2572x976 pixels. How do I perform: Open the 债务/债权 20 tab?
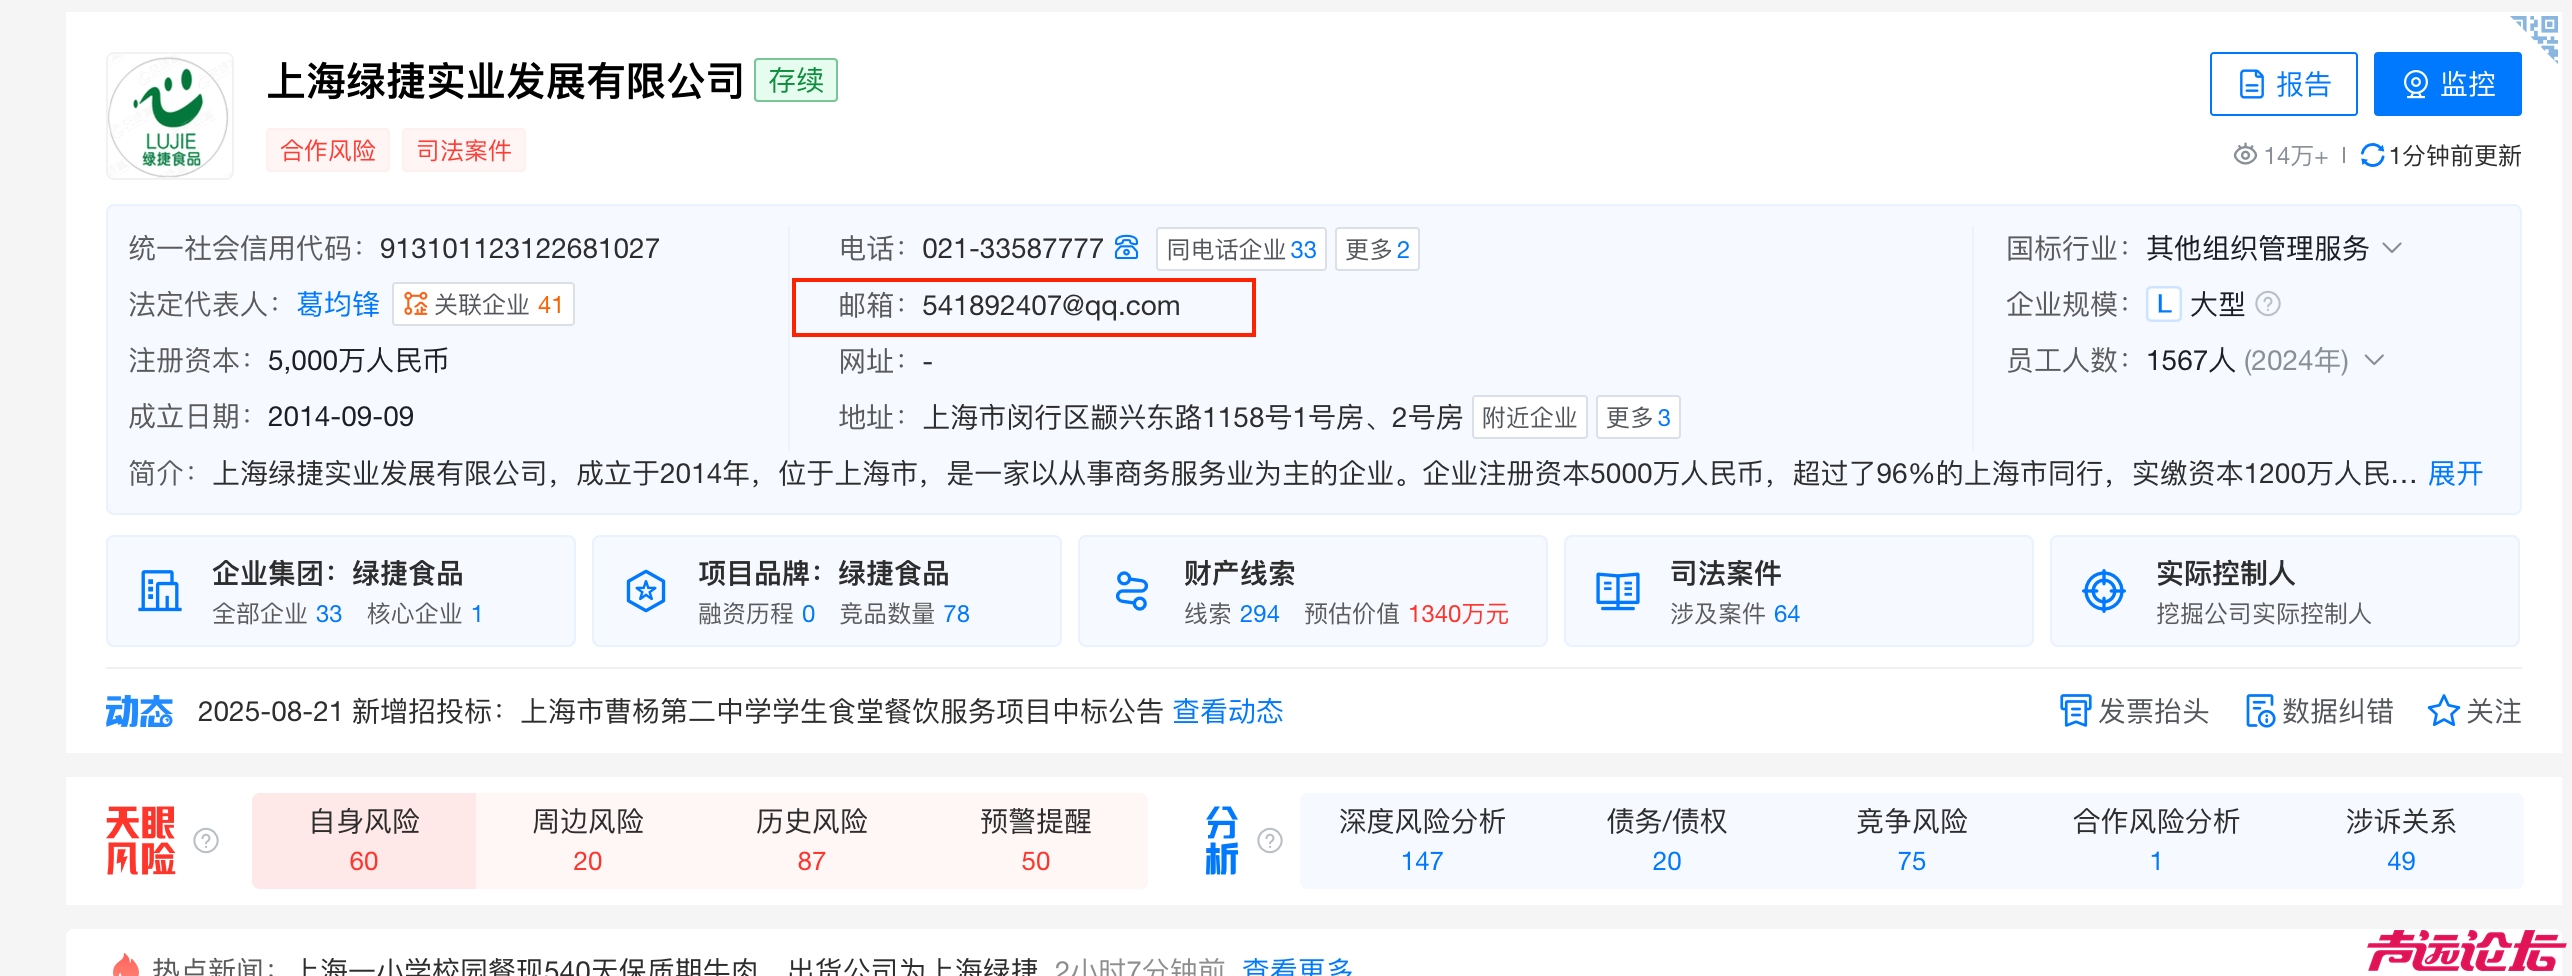pyautogui.click(x=1667, y=840)
